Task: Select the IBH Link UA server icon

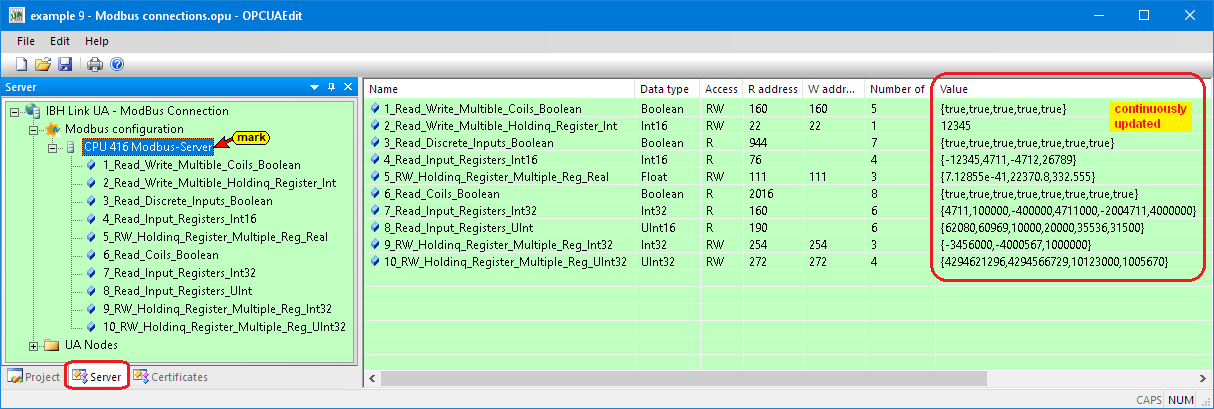Action: coord(32,110)
